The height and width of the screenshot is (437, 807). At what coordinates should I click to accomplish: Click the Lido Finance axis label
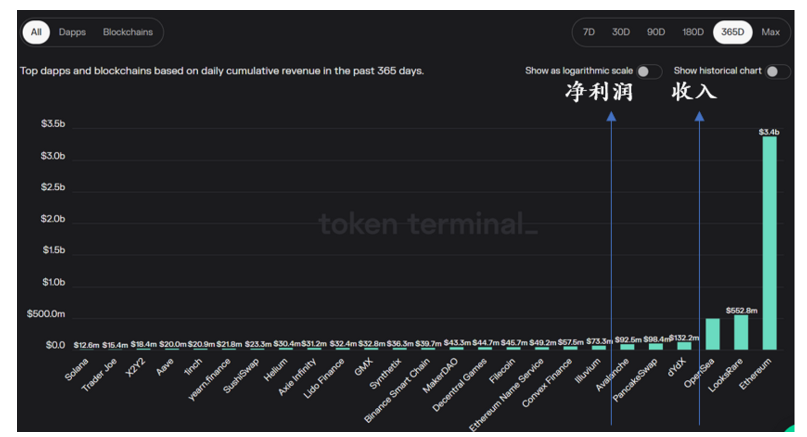tap(324, 378)
